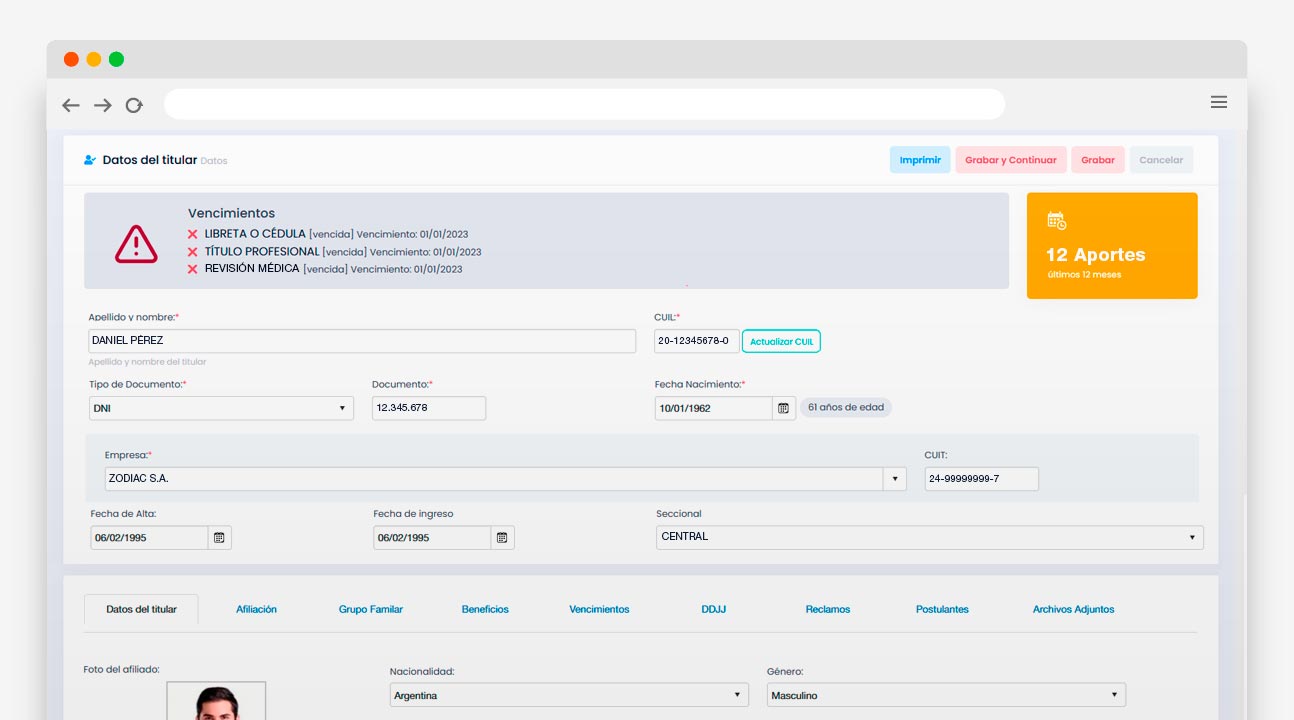Open the Vencimientos tab
The width and height of the screenshot is (1294, 720).
click(599, 609)
